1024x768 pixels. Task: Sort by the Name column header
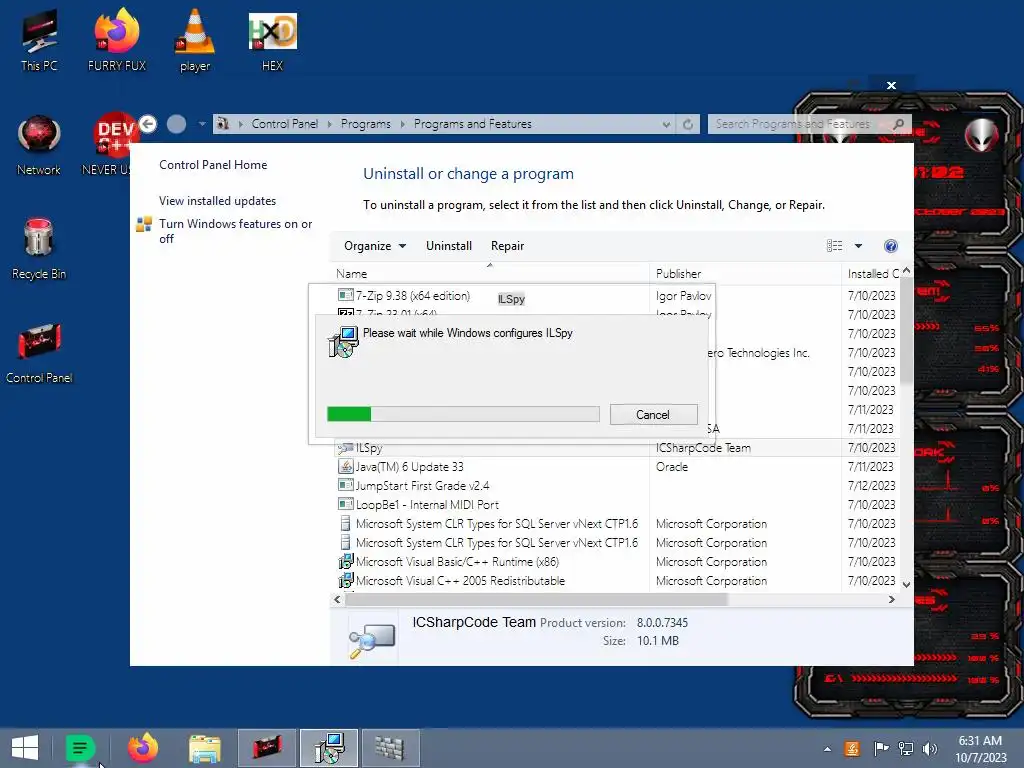(x=490, y=274)
